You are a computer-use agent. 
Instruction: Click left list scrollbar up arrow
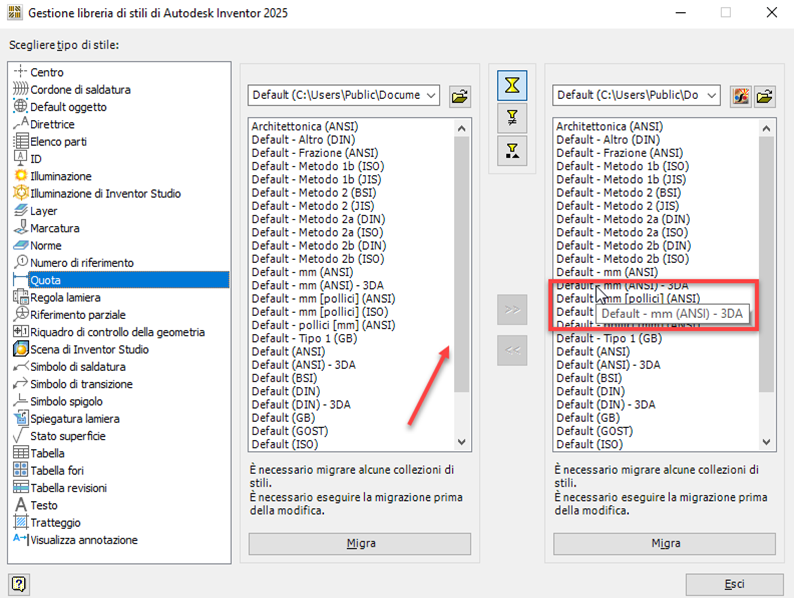(461, 128)
